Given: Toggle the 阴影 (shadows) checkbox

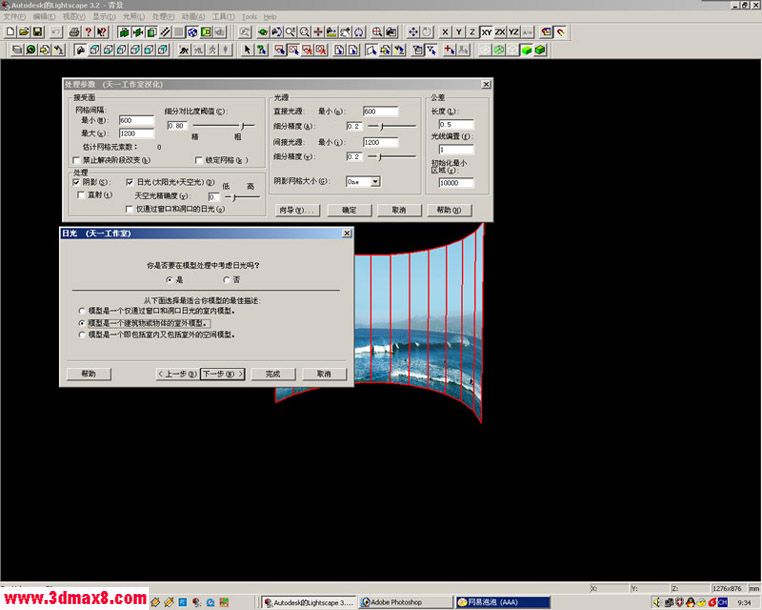Looking at the screenshot, I should (76, 182).
